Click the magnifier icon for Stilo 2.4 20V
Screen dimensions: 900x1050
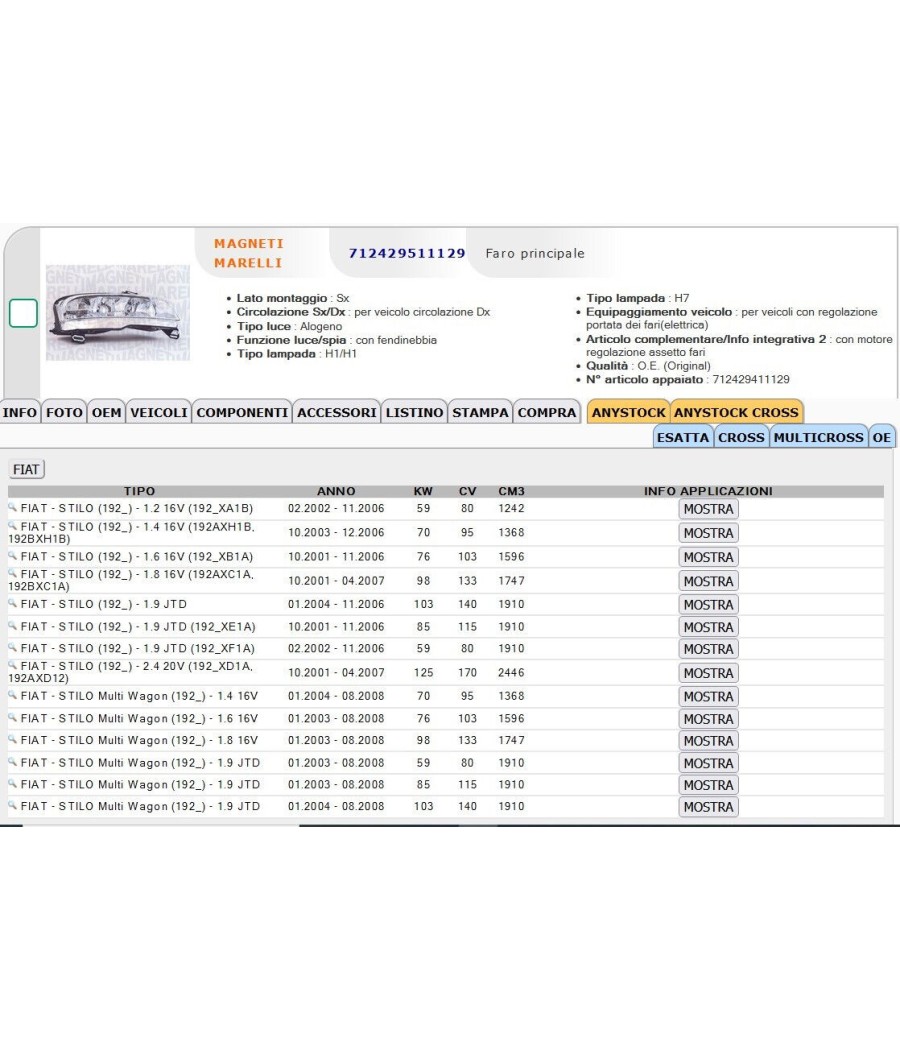12,666
